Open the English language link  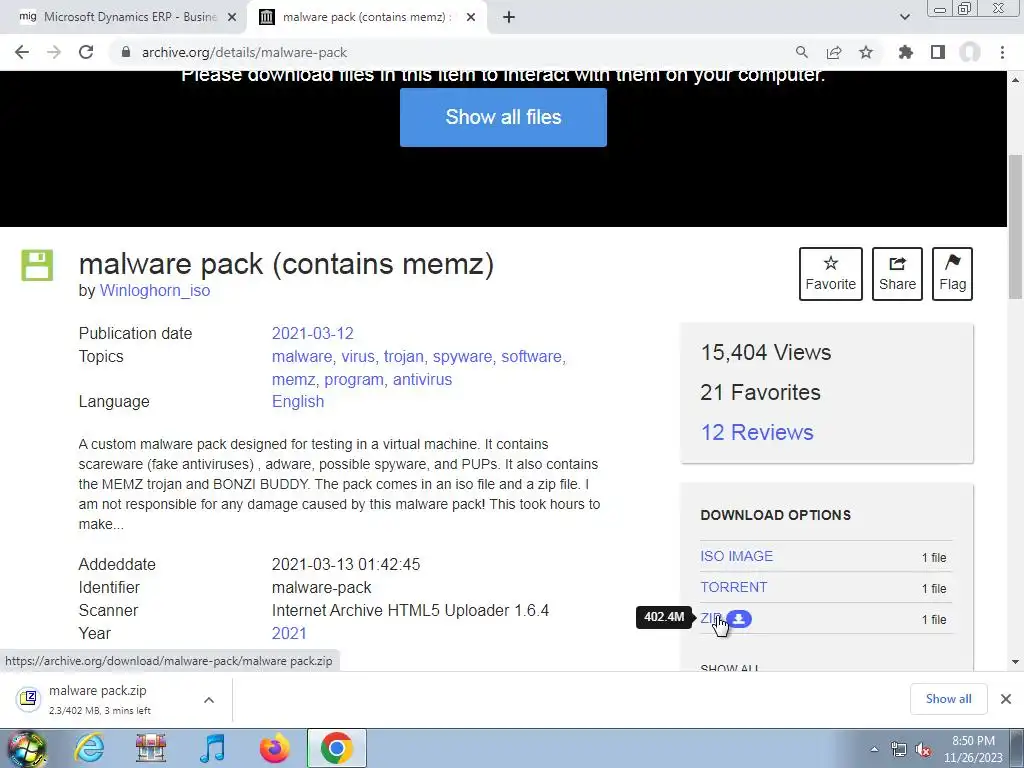coord(298,402)
